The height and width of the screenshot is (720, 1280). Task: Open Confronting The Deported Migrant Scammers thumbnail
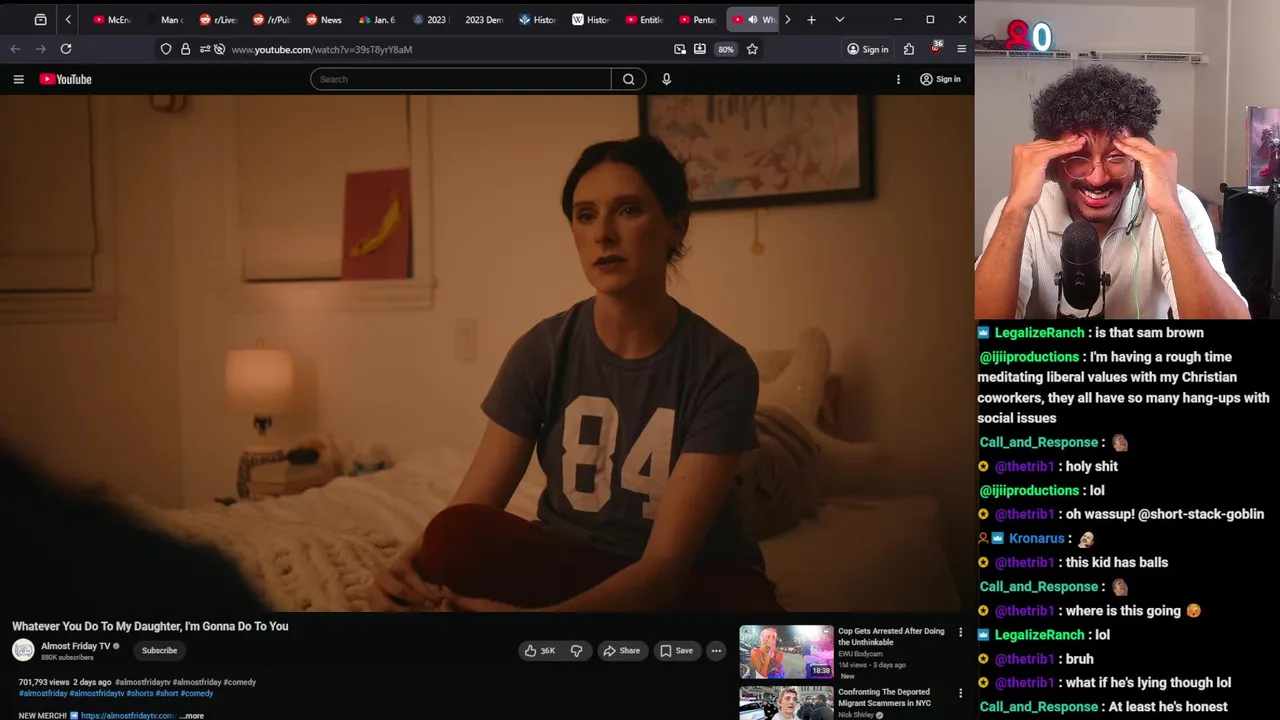(x=786, y=703)
